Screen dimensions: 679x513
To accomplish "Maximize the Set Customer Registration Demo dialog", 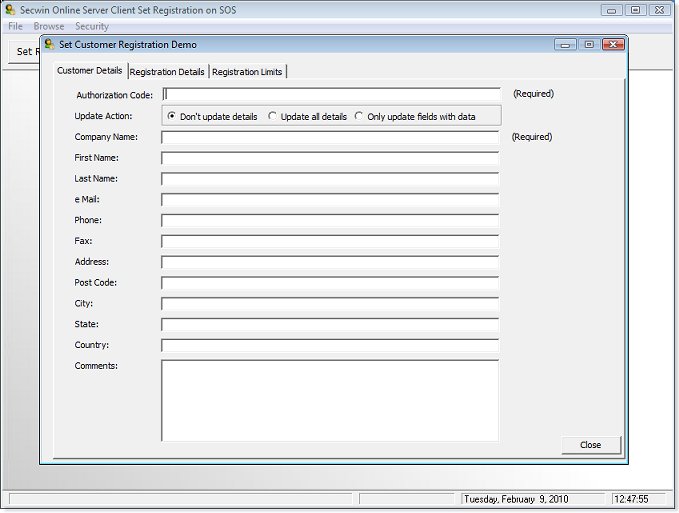I will pyautogui.click(x=589, y=45).
